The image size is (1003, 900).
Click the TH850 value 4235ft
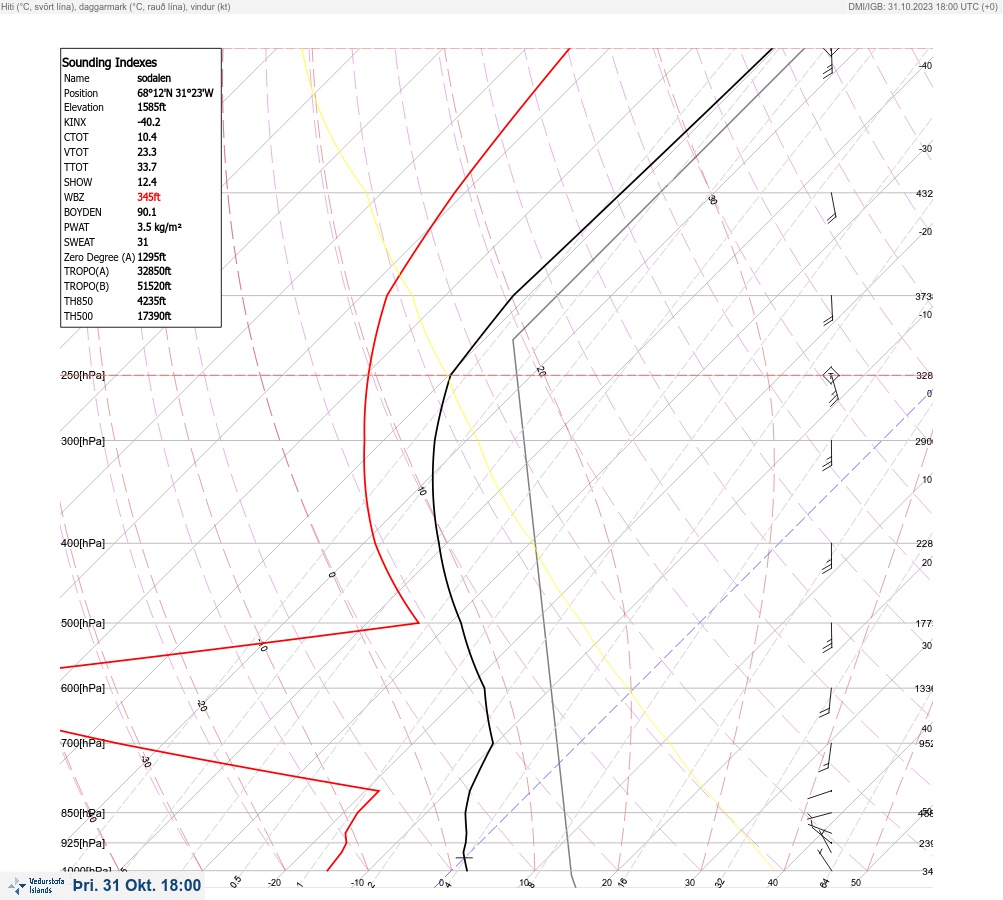152,301
